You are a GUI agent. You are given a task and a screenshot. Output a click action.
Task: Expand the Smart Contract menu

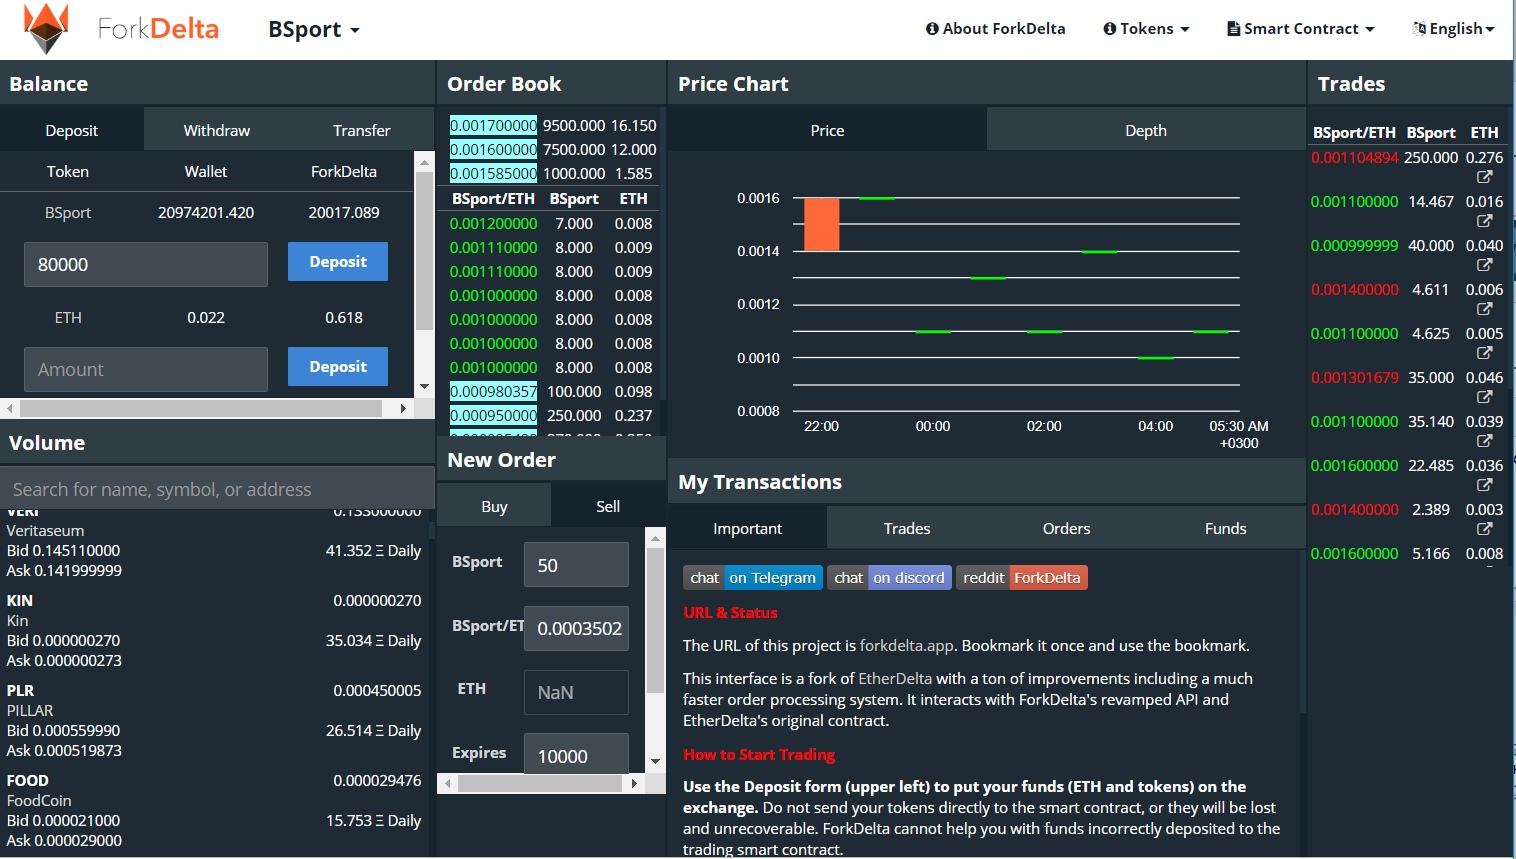tap(1300, 29)
